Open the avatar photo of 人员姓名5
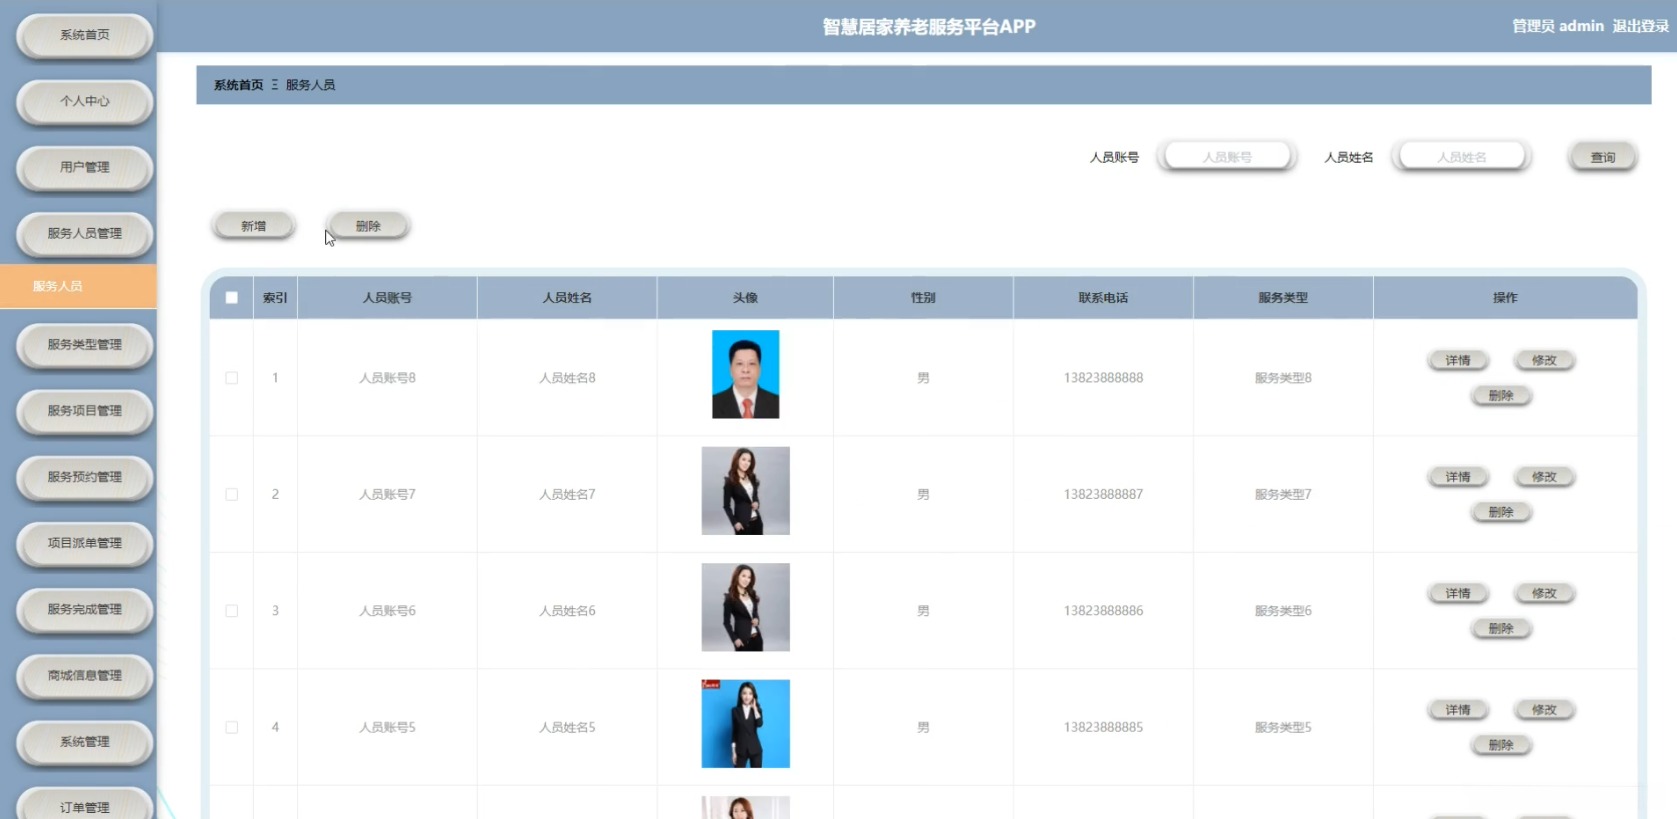This screenshot has height=819, width=1677. click(746, 724)
